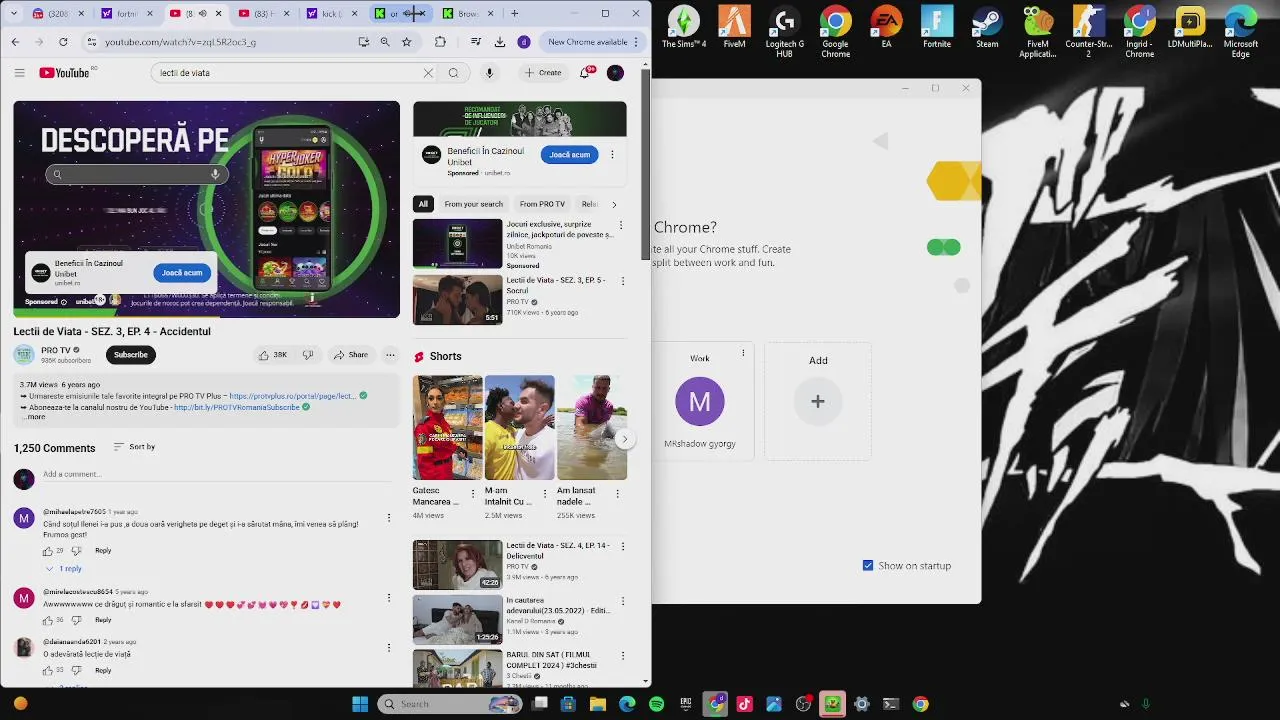Screen dimensions: 1280x720
Task: Launch Spotify from the taskbar
Action: pos(656,704)
